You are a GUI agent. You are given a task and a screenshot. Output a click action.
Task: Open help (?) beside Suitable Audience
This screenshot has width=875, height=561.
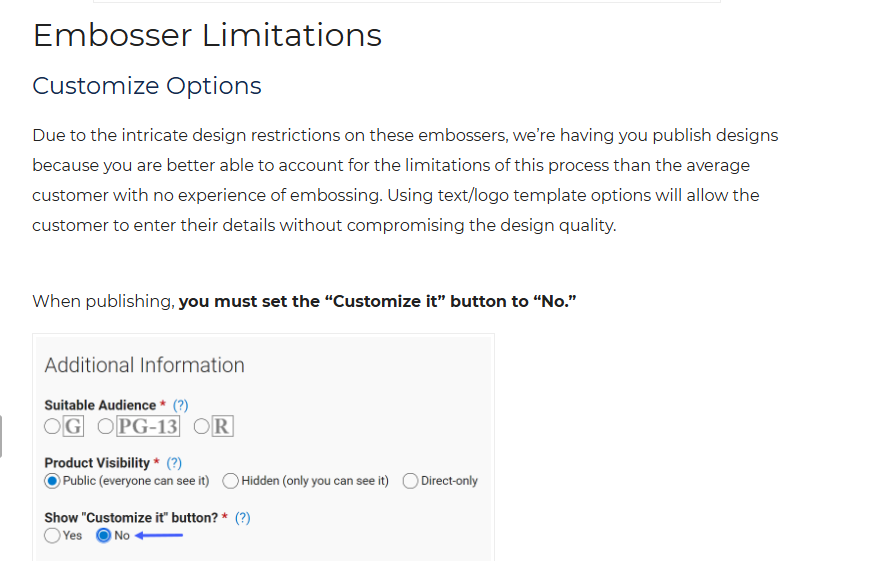click(x=180, y=405)
